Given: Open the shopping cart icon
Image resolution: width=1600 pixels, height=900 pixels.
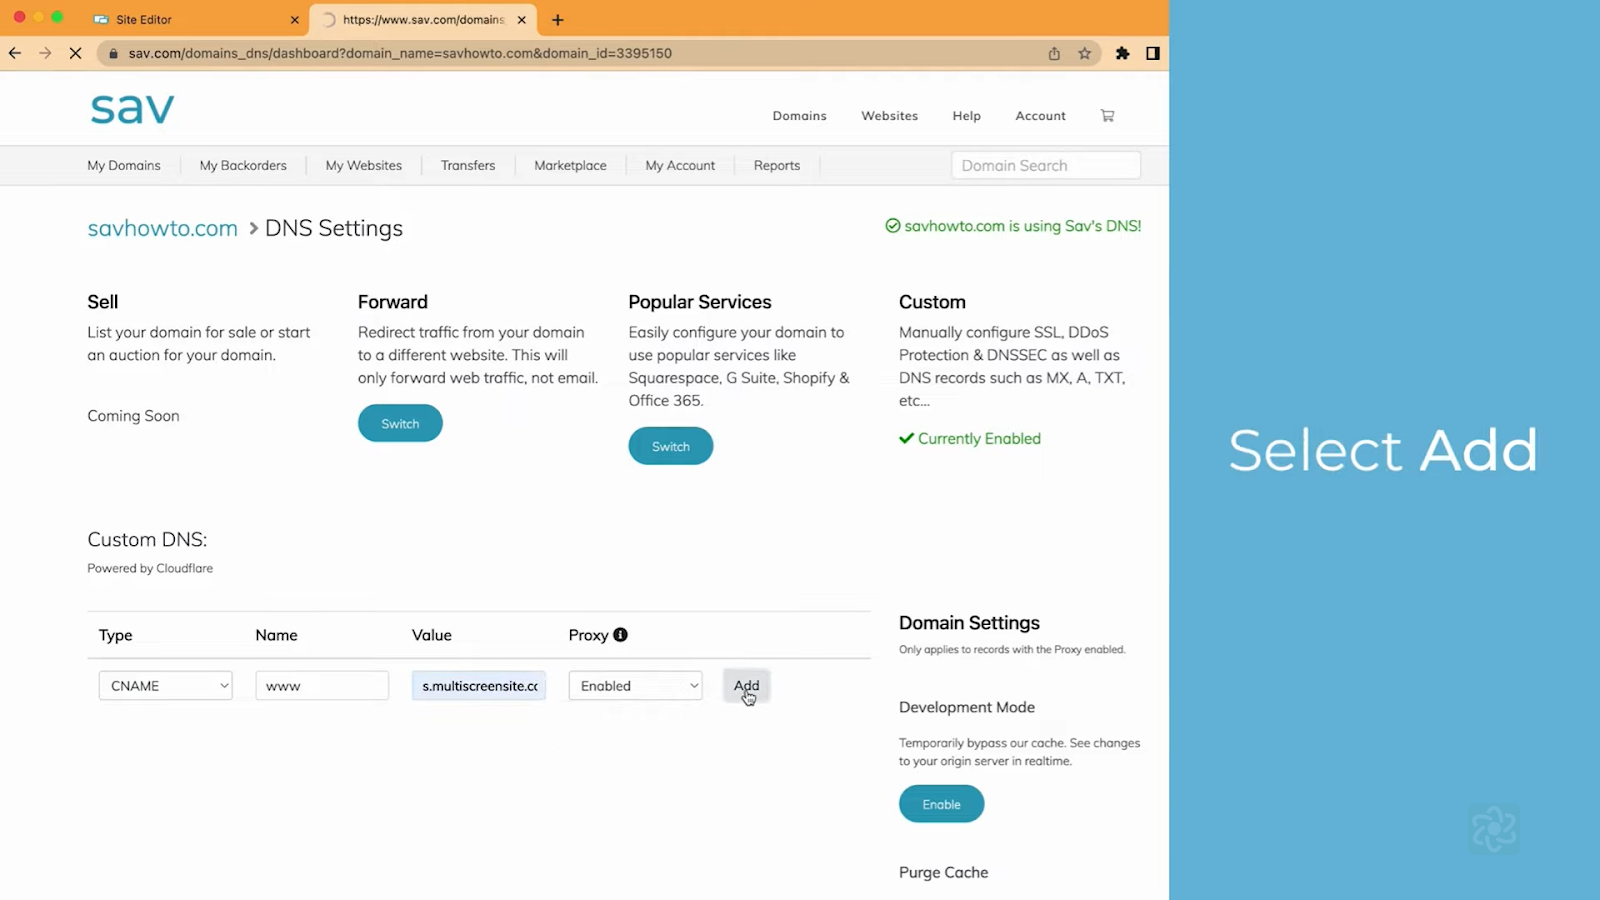Looking at the screenshot, I should [x=1107, y=116].
